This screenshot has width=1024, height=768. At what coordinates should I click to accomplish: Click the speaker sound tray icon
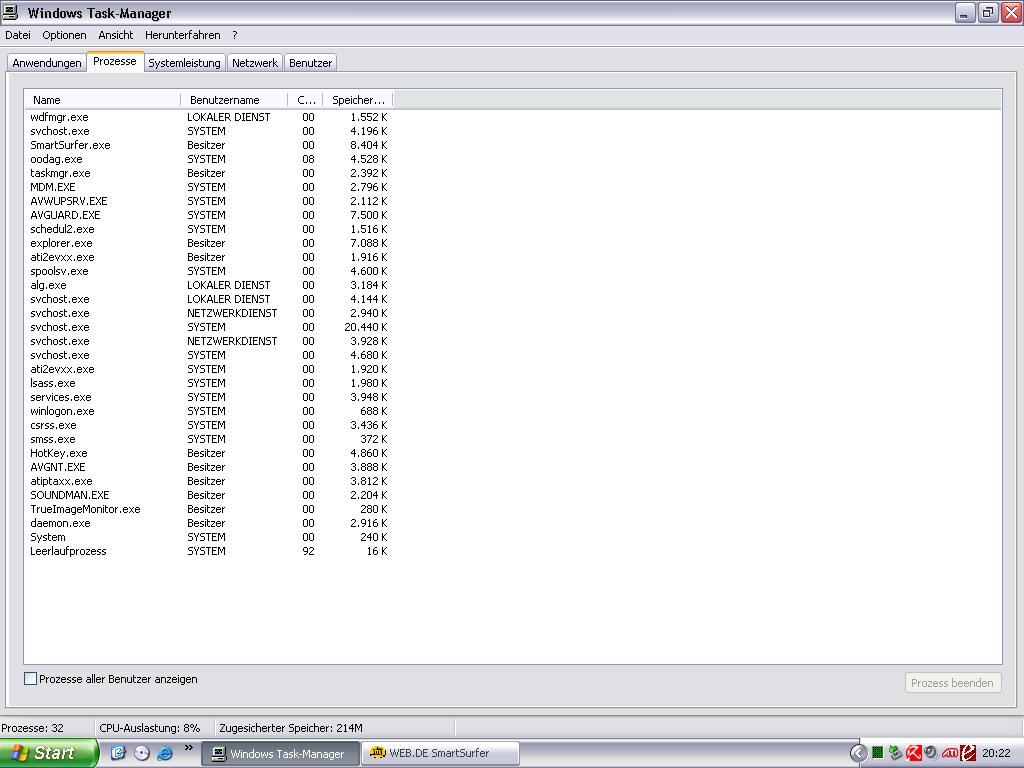tap(931, 753)
